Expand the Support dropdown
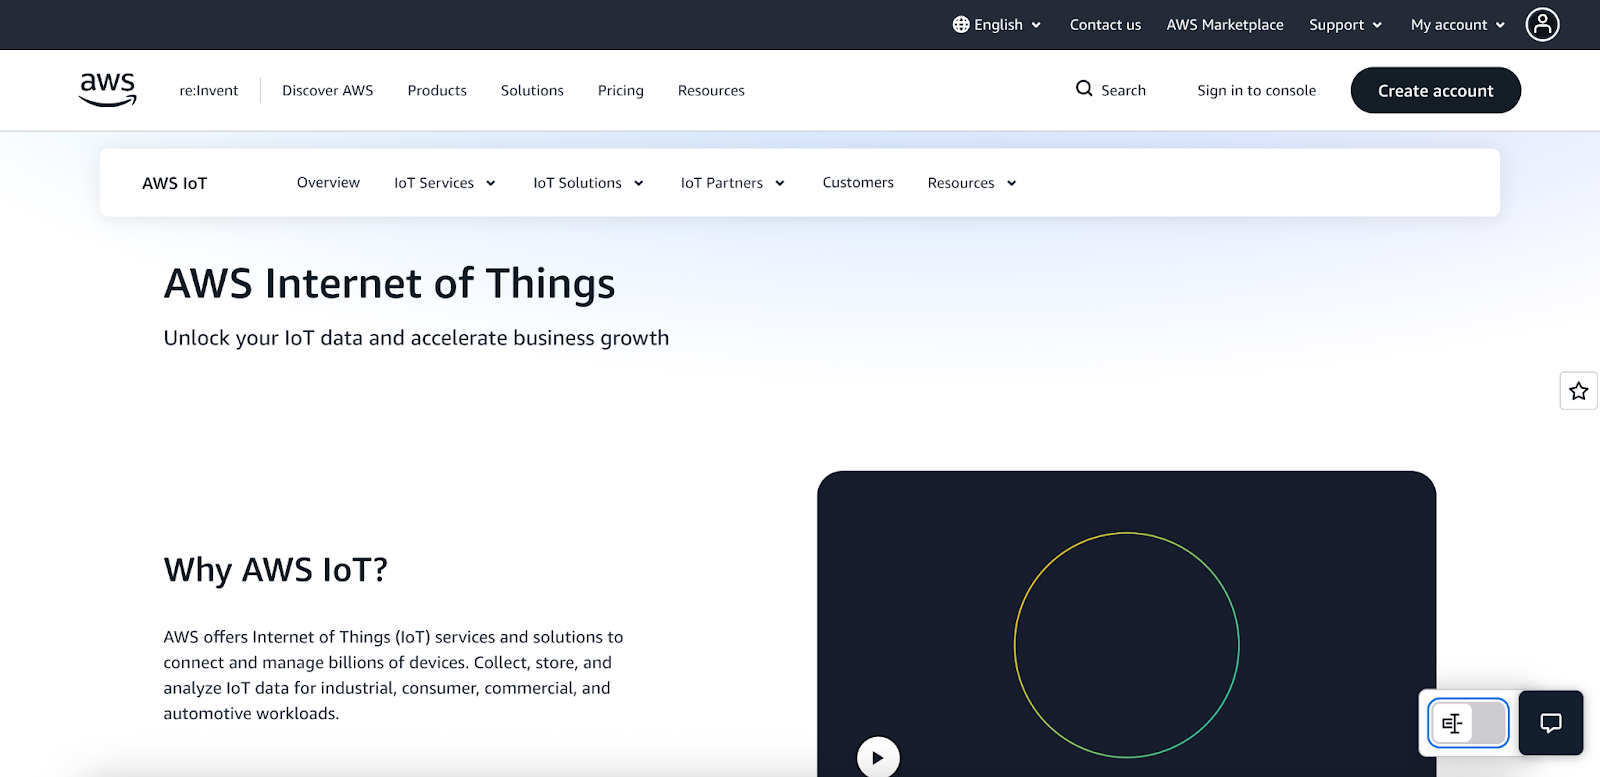 [1345, 24]
